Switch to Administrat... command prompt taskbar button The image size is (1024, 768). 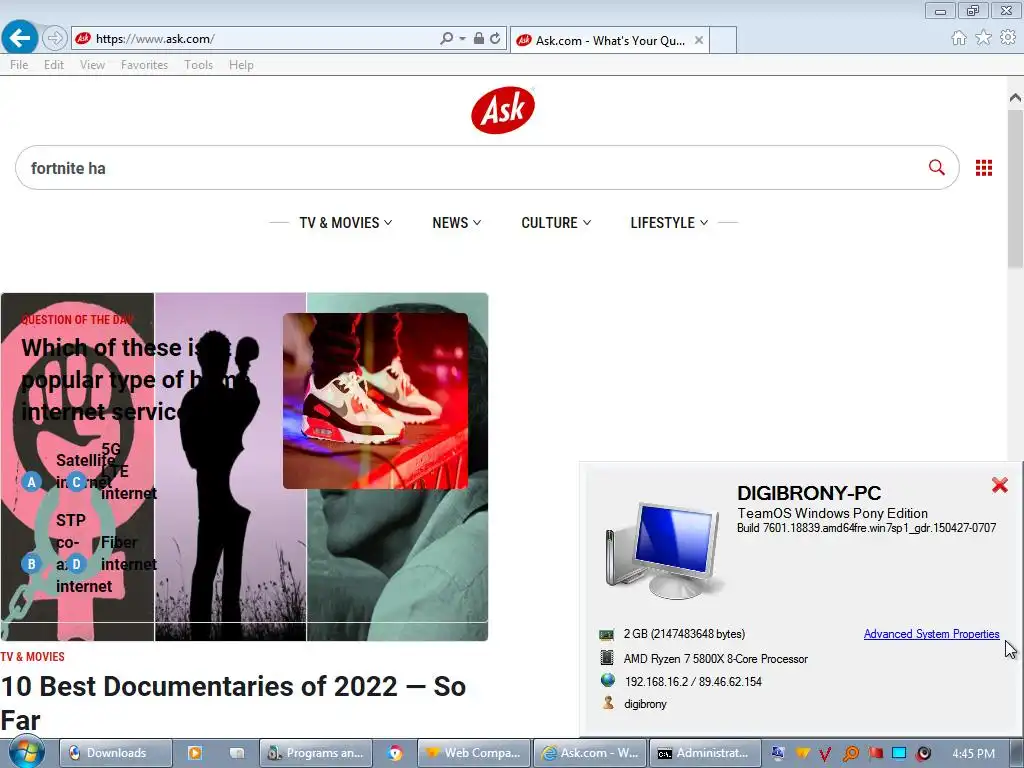pos(706,753)
